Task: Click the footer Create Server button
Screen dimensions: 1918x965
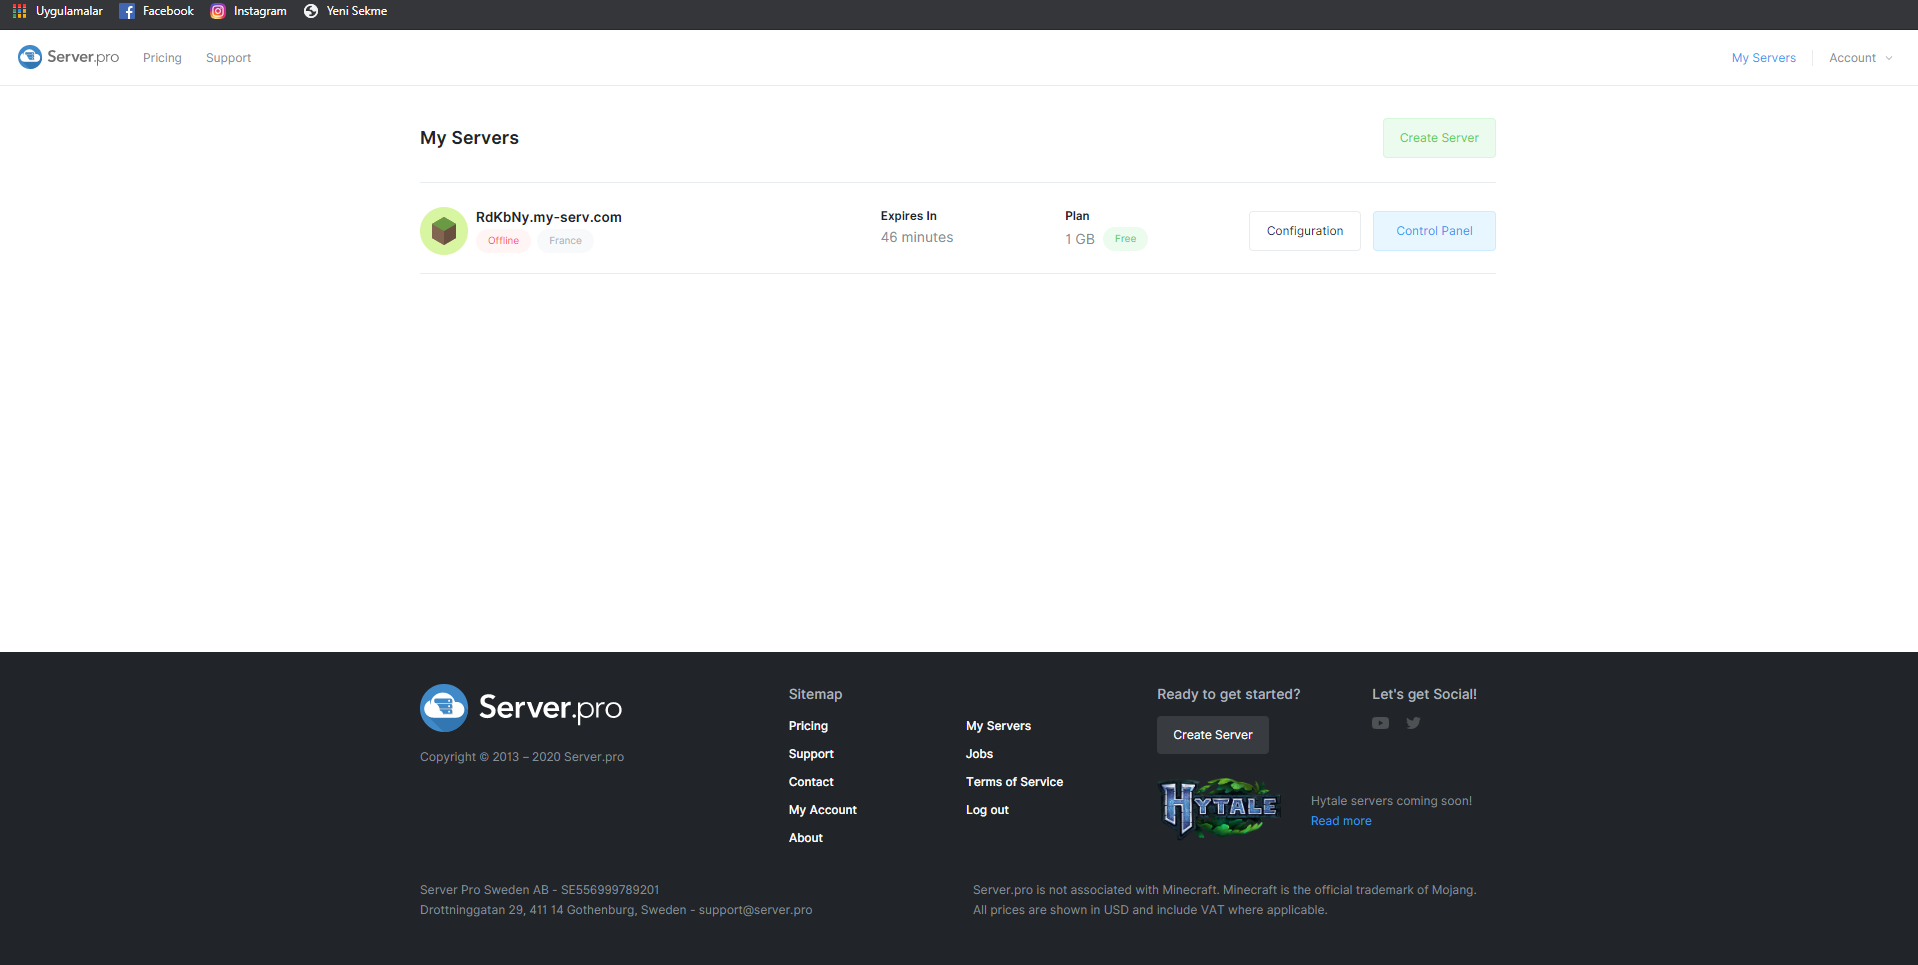Action: tap(1213, 735)
